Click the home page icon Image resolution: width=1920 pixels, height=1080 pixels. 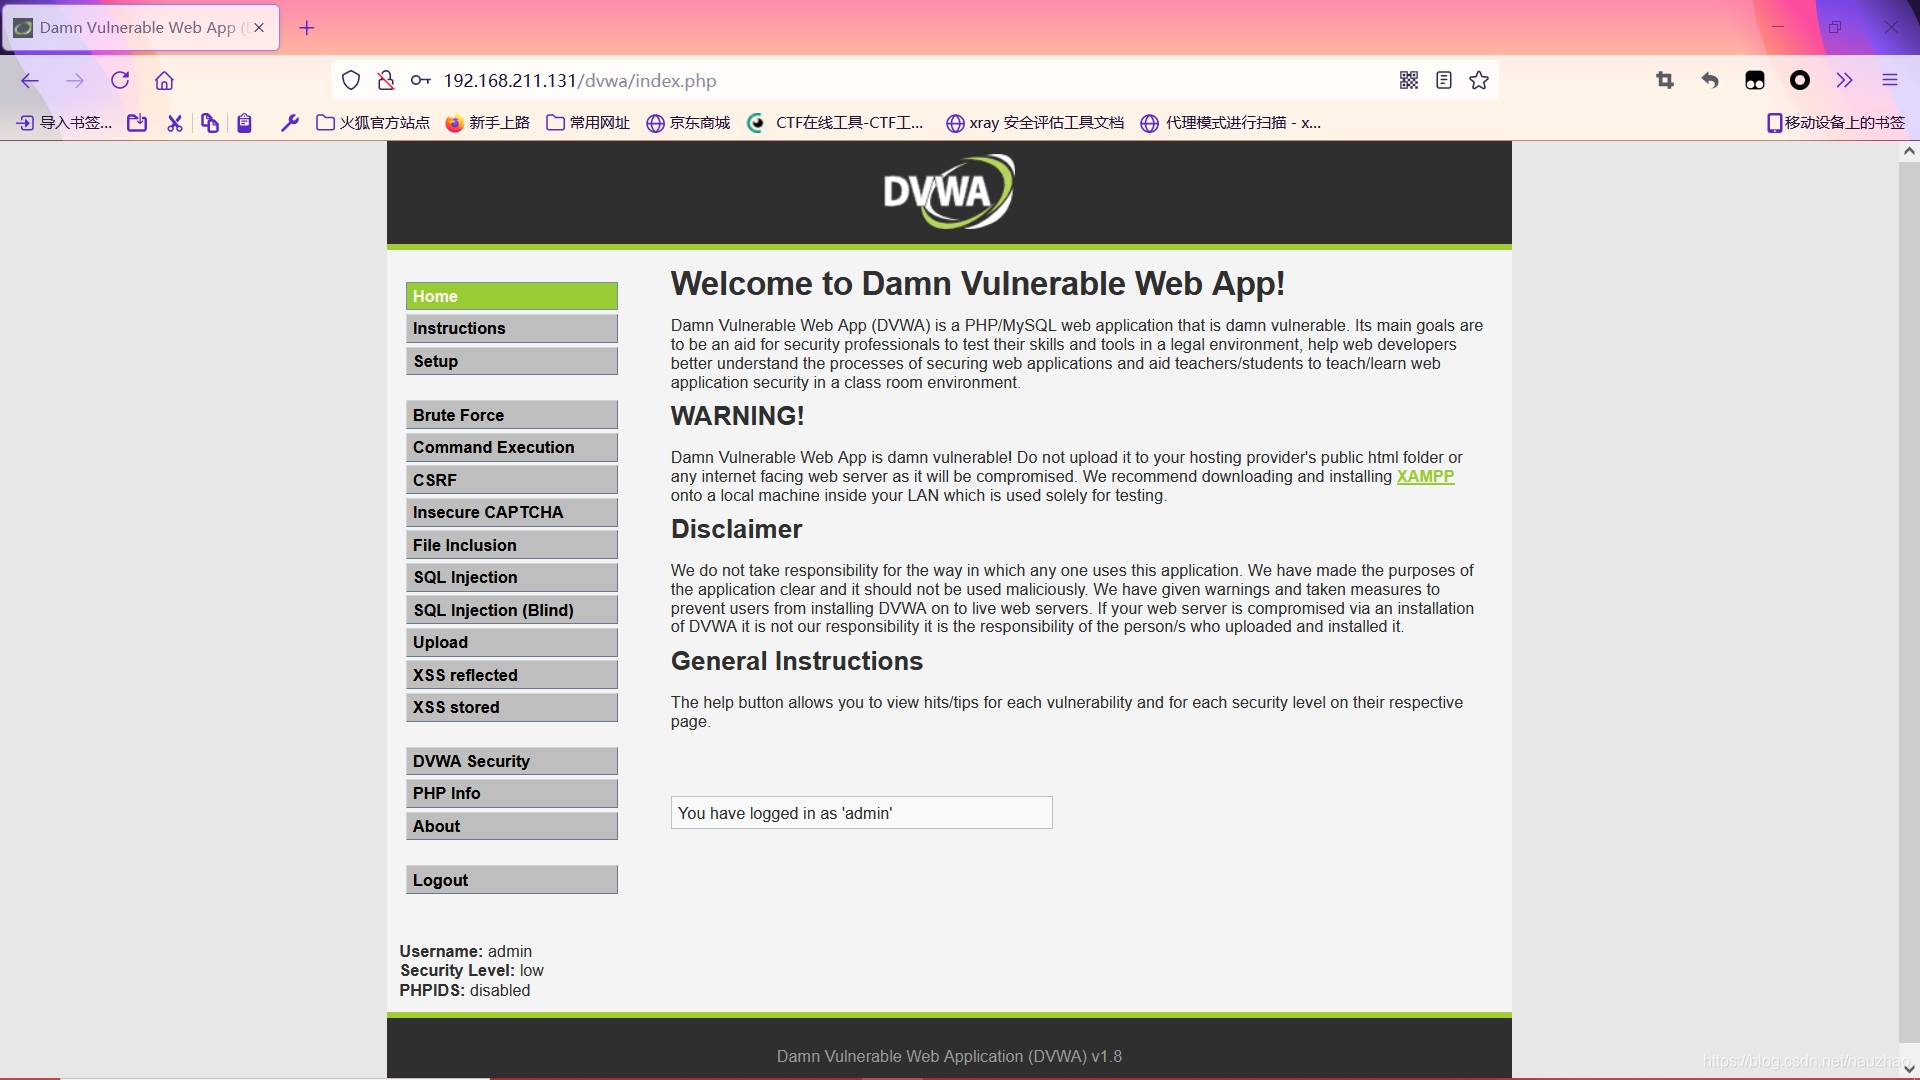[164, 81]
